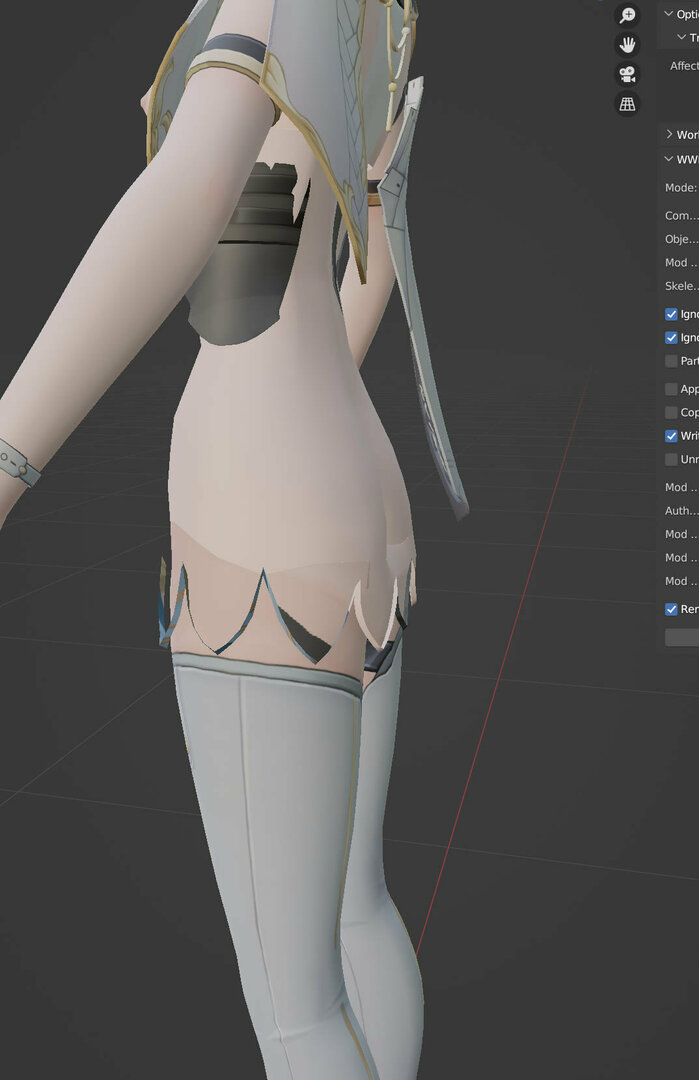This screenshot has height=1080, width=699.
Task: Click the "Auth..." label
Action: click(682, 510)
